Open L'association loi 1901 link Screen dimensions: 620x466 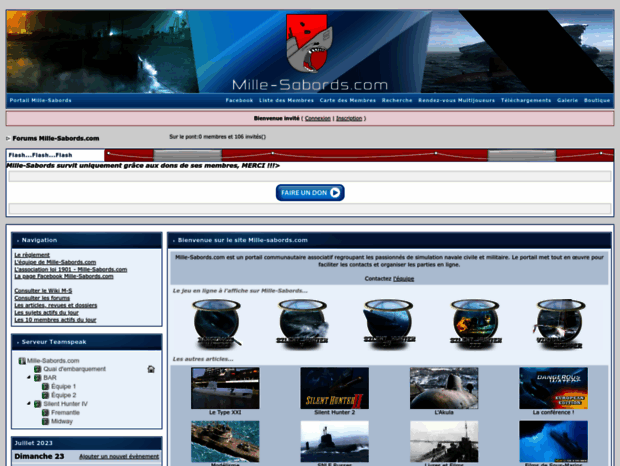[x=70, y=269]
